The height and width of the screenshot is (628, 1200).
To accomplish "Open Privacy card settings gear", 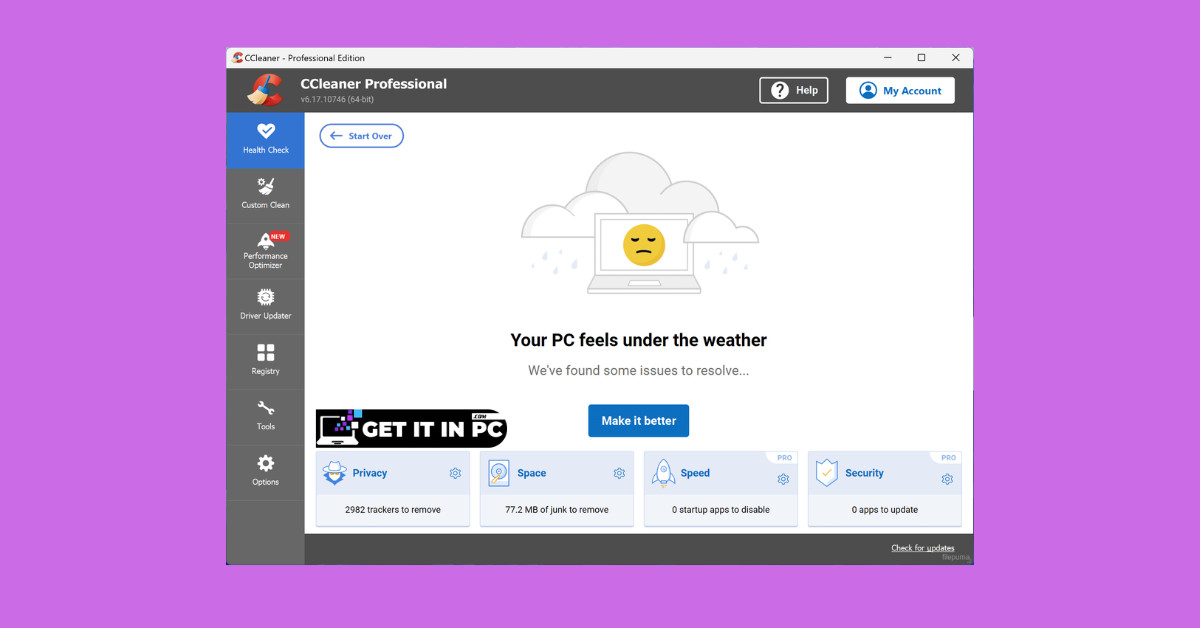I will 455,474.
